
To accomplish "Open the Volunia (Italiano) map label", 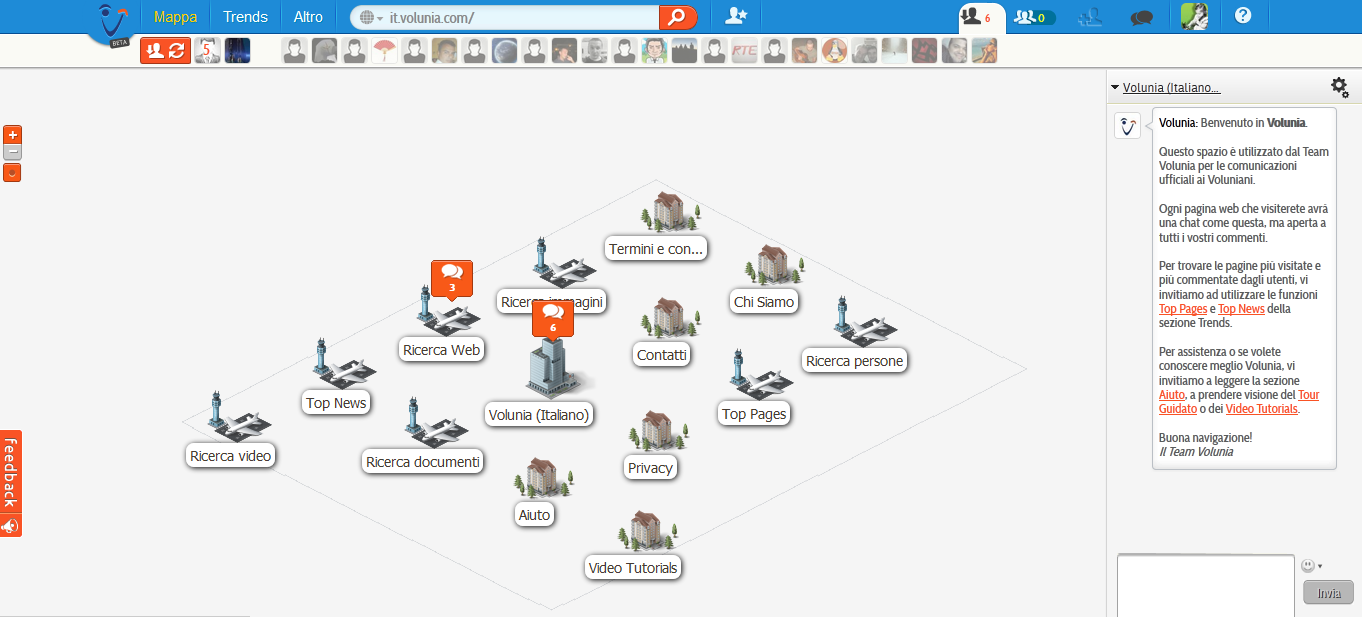I will [x=539, y=414].
